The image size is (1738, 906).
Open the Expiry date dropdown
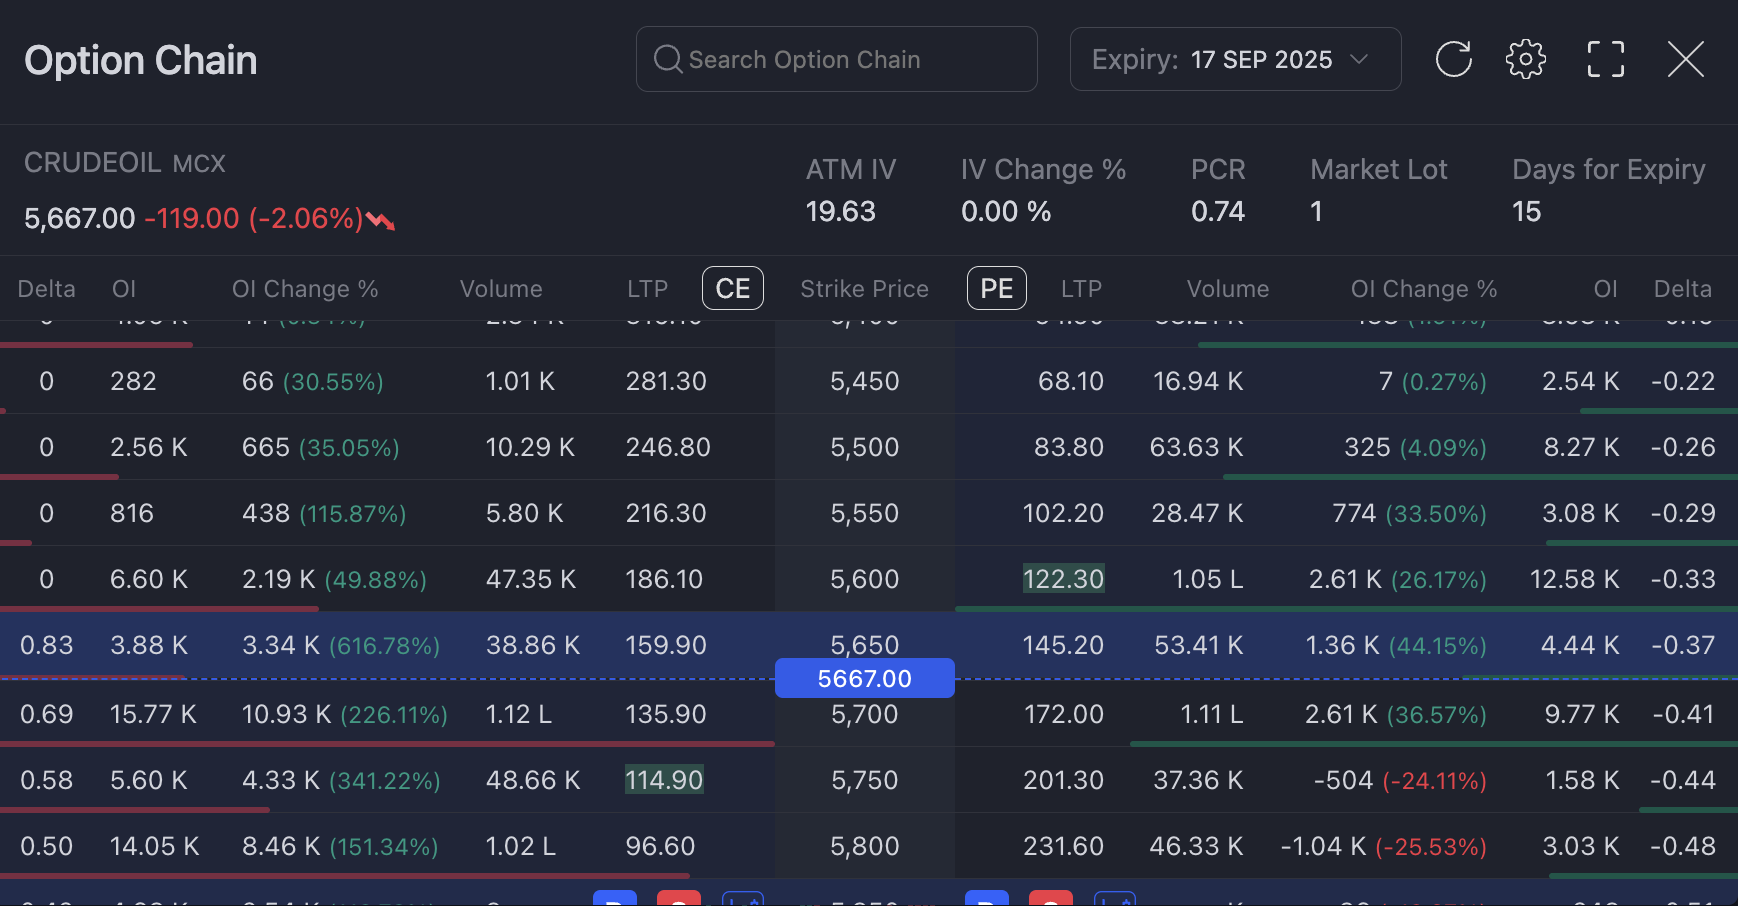1234,59
